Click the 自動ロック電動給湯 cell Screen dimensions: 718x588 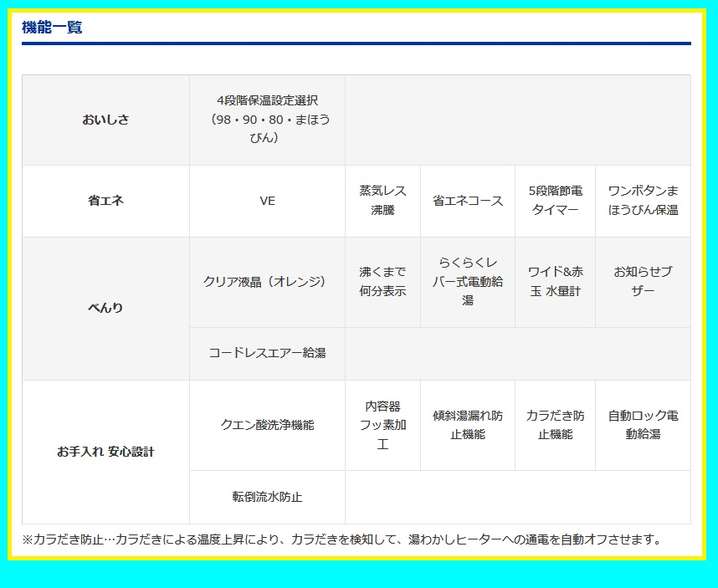point(643,425)
